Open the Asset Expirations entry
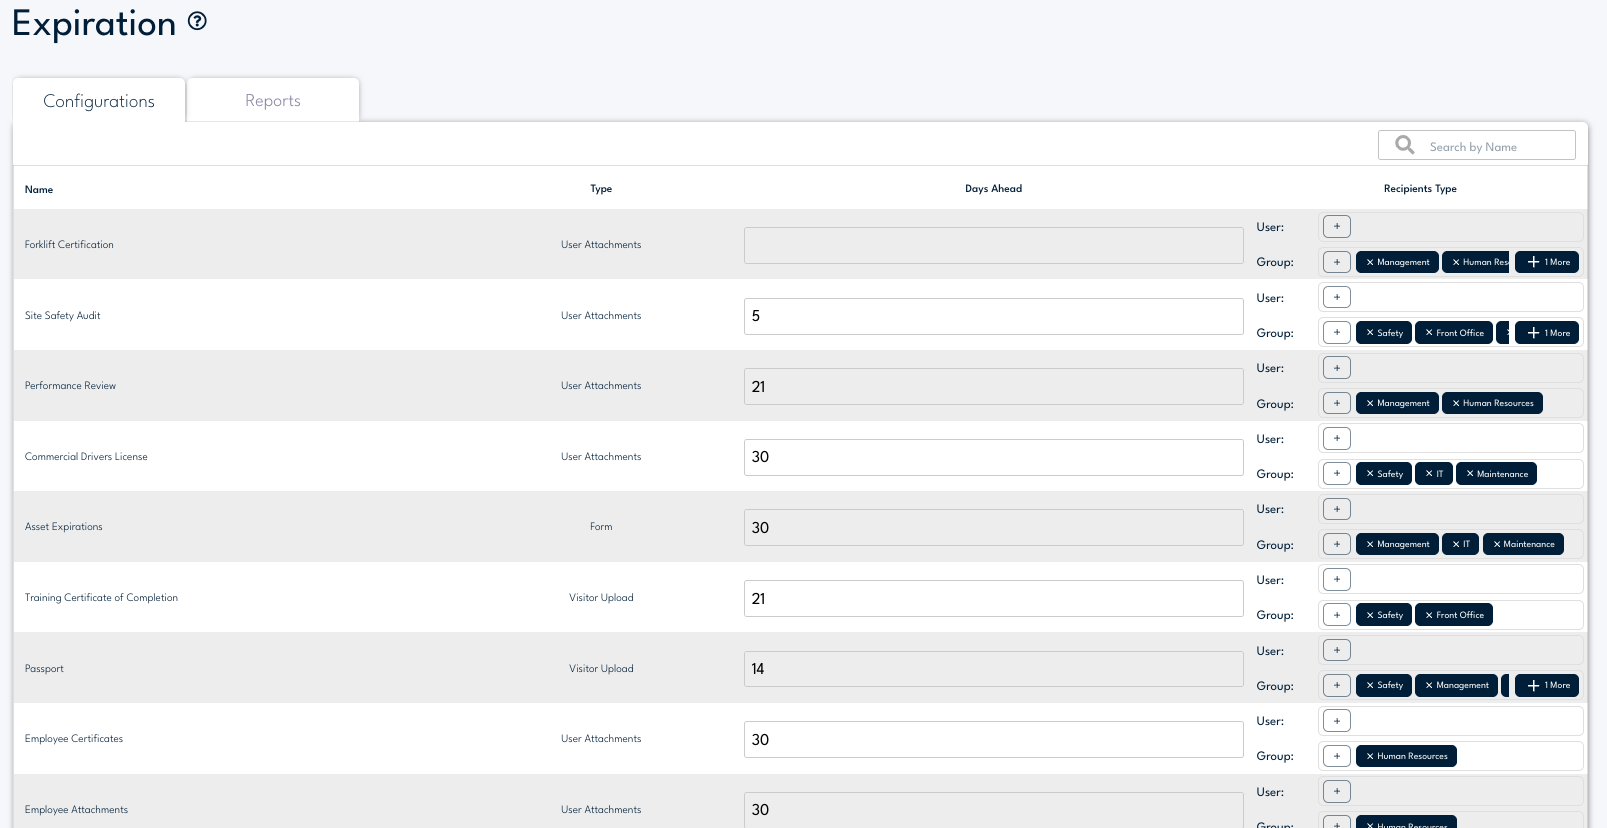The width and height of the screenshot is (1607, 828). click(64, 527)
